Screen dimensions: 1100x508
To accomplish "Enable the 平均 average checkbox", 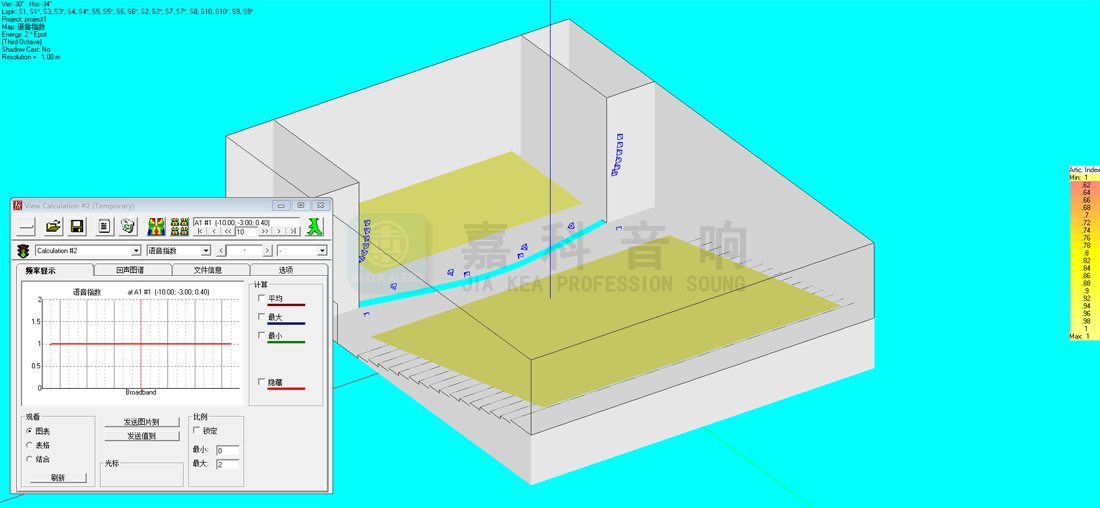I will pyautogui.click(x=262, y=298).
